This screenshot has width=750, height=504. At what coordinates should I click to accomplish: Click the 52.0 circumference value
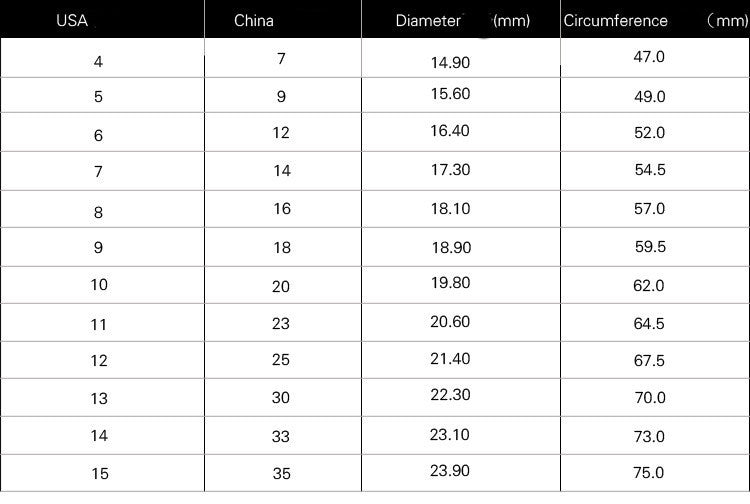(649, 133)
